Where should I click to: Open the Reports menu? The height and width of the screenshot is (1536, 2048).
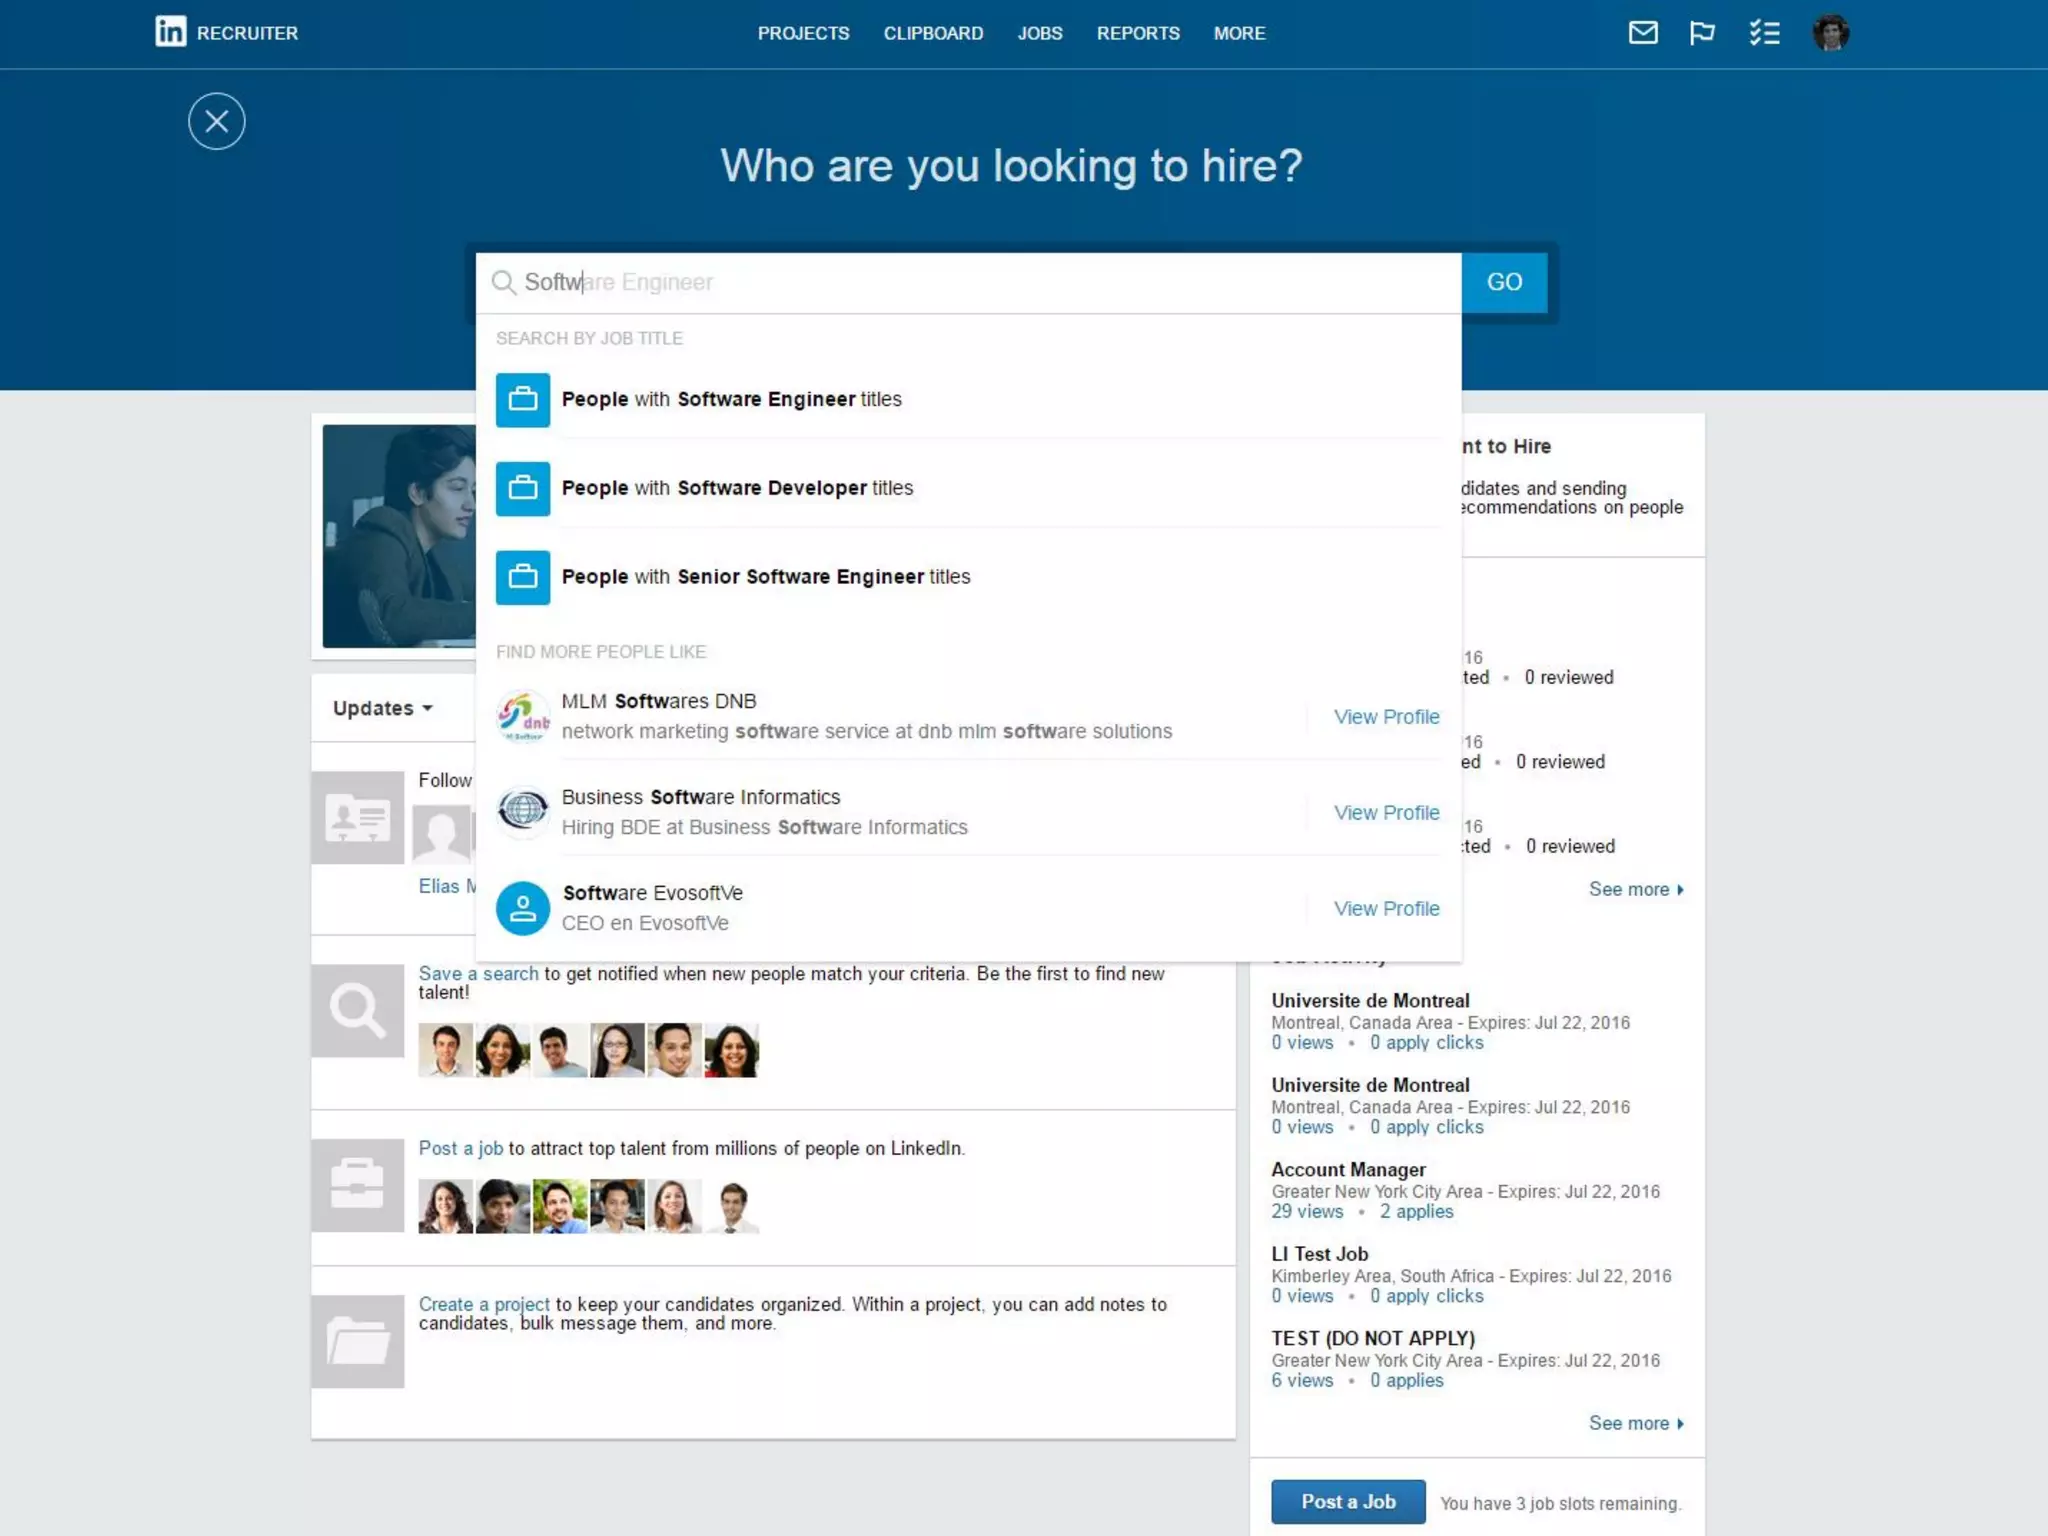[1138, 33]
